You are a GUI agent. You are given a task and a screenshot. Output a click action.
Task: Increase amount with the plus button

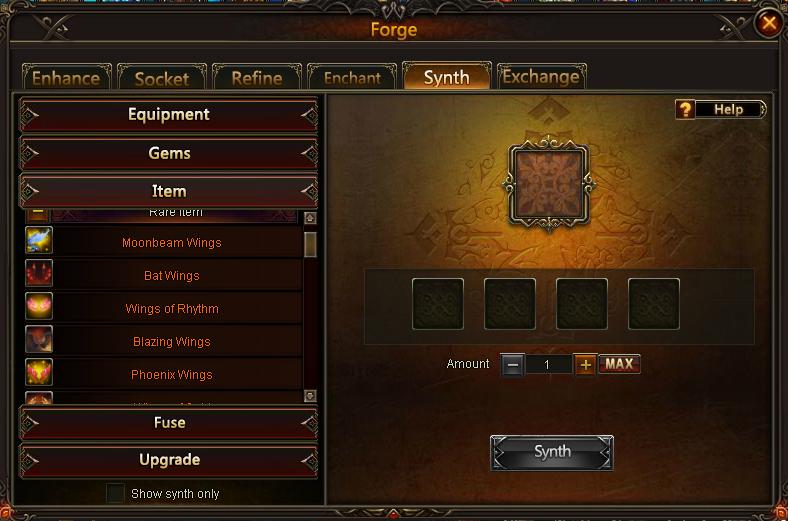[x=585, y=364]
